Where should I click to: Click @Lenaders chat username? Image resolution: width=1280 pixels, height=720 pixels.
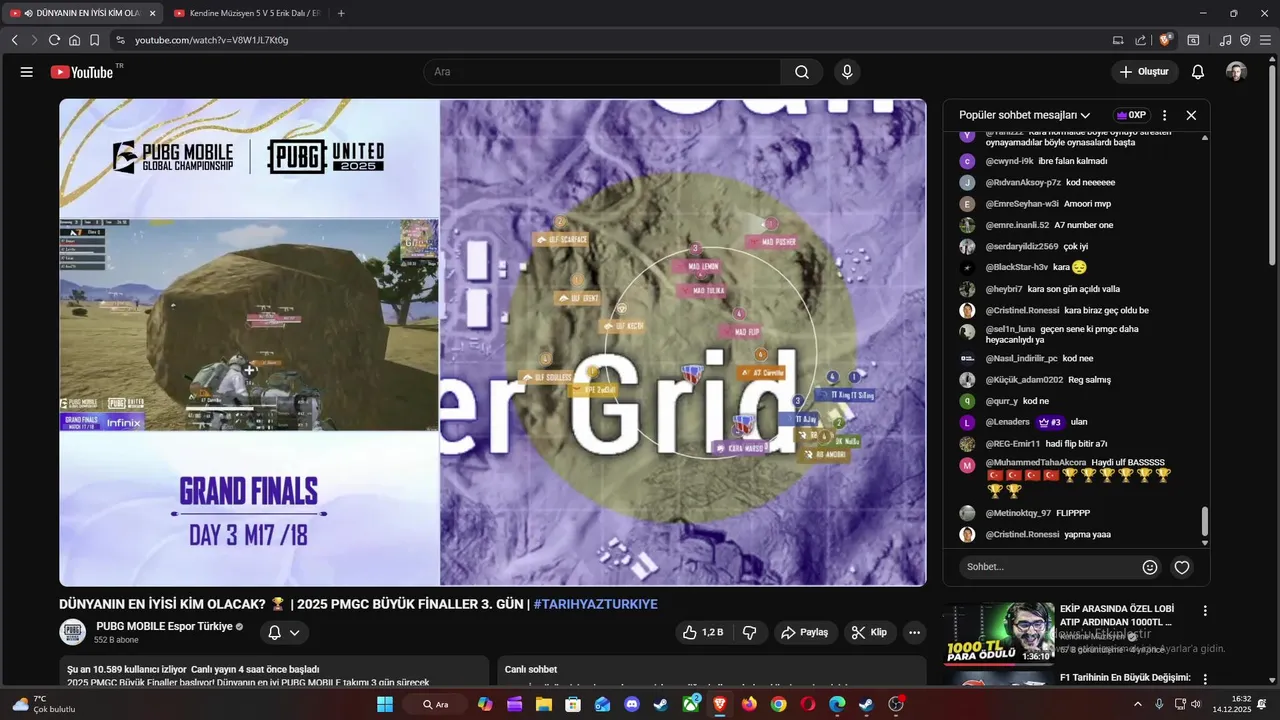pos(1007,422)
